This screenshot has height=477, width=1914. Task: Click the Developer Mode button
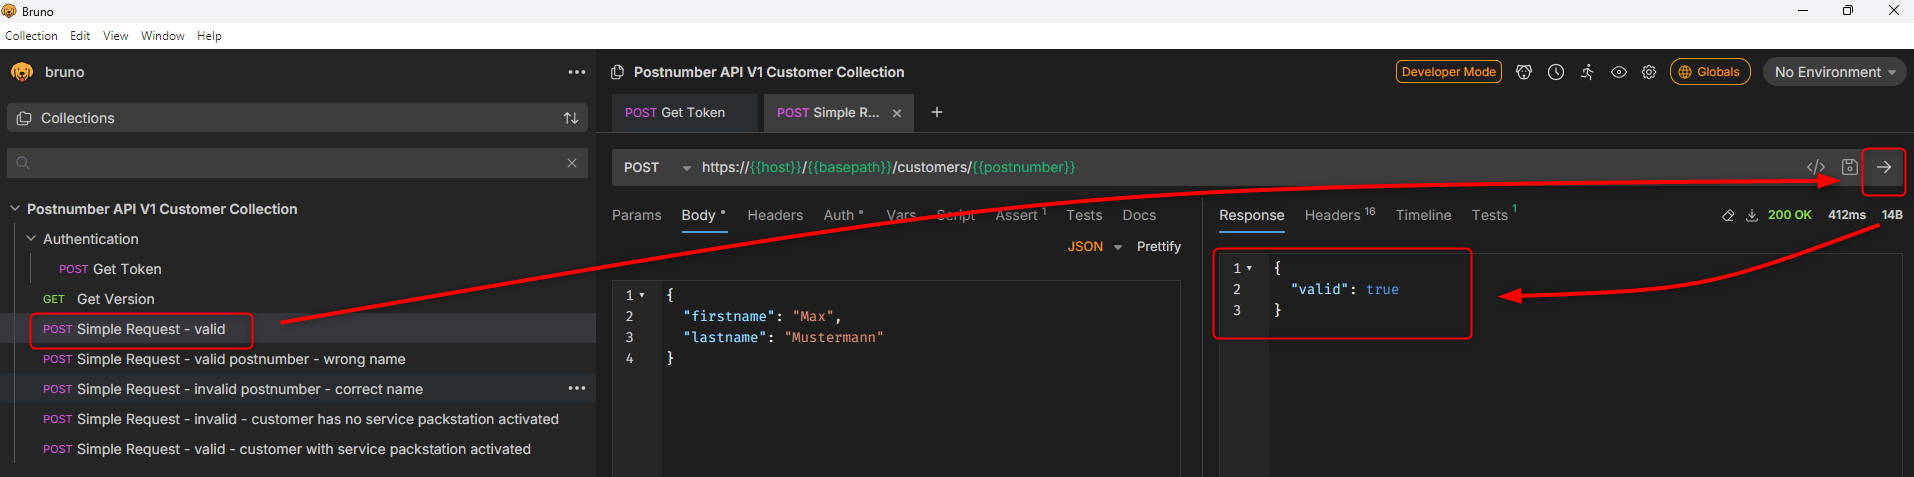[1449, 72]
